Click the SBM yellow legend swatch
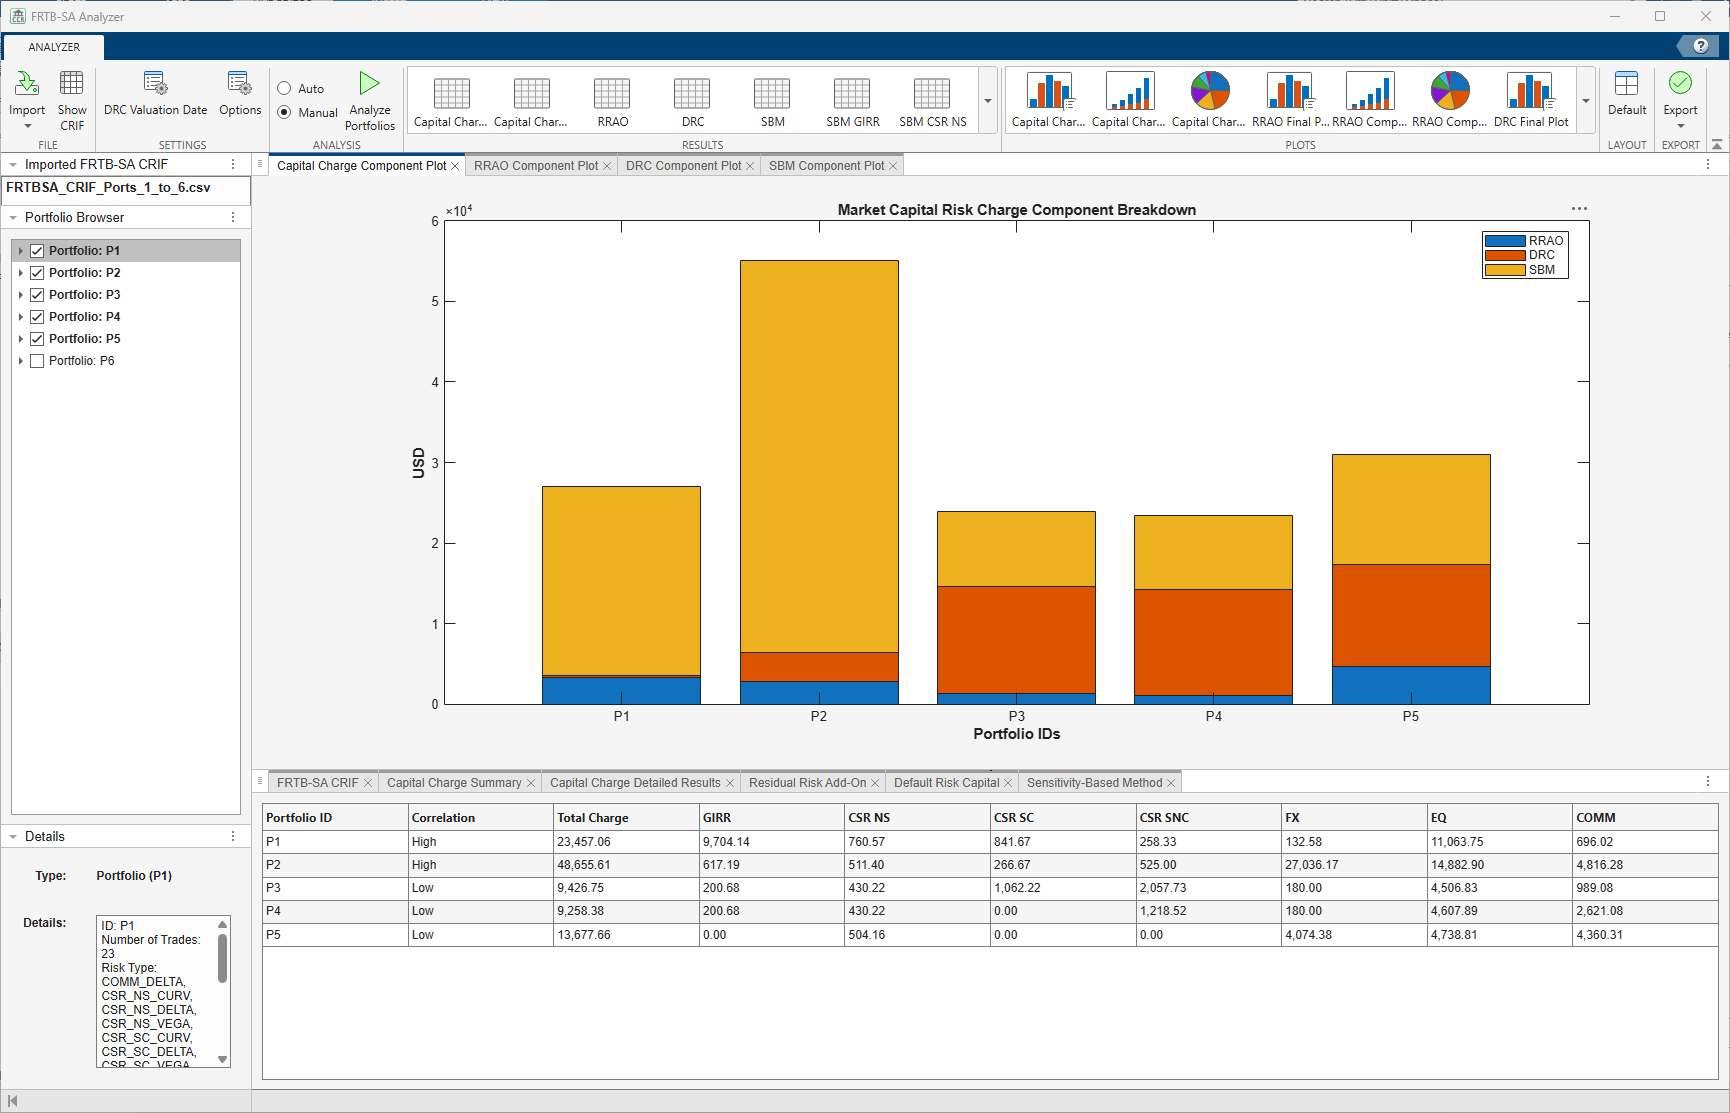The image size is (1730, 1113). click(x=1505, y=270)
